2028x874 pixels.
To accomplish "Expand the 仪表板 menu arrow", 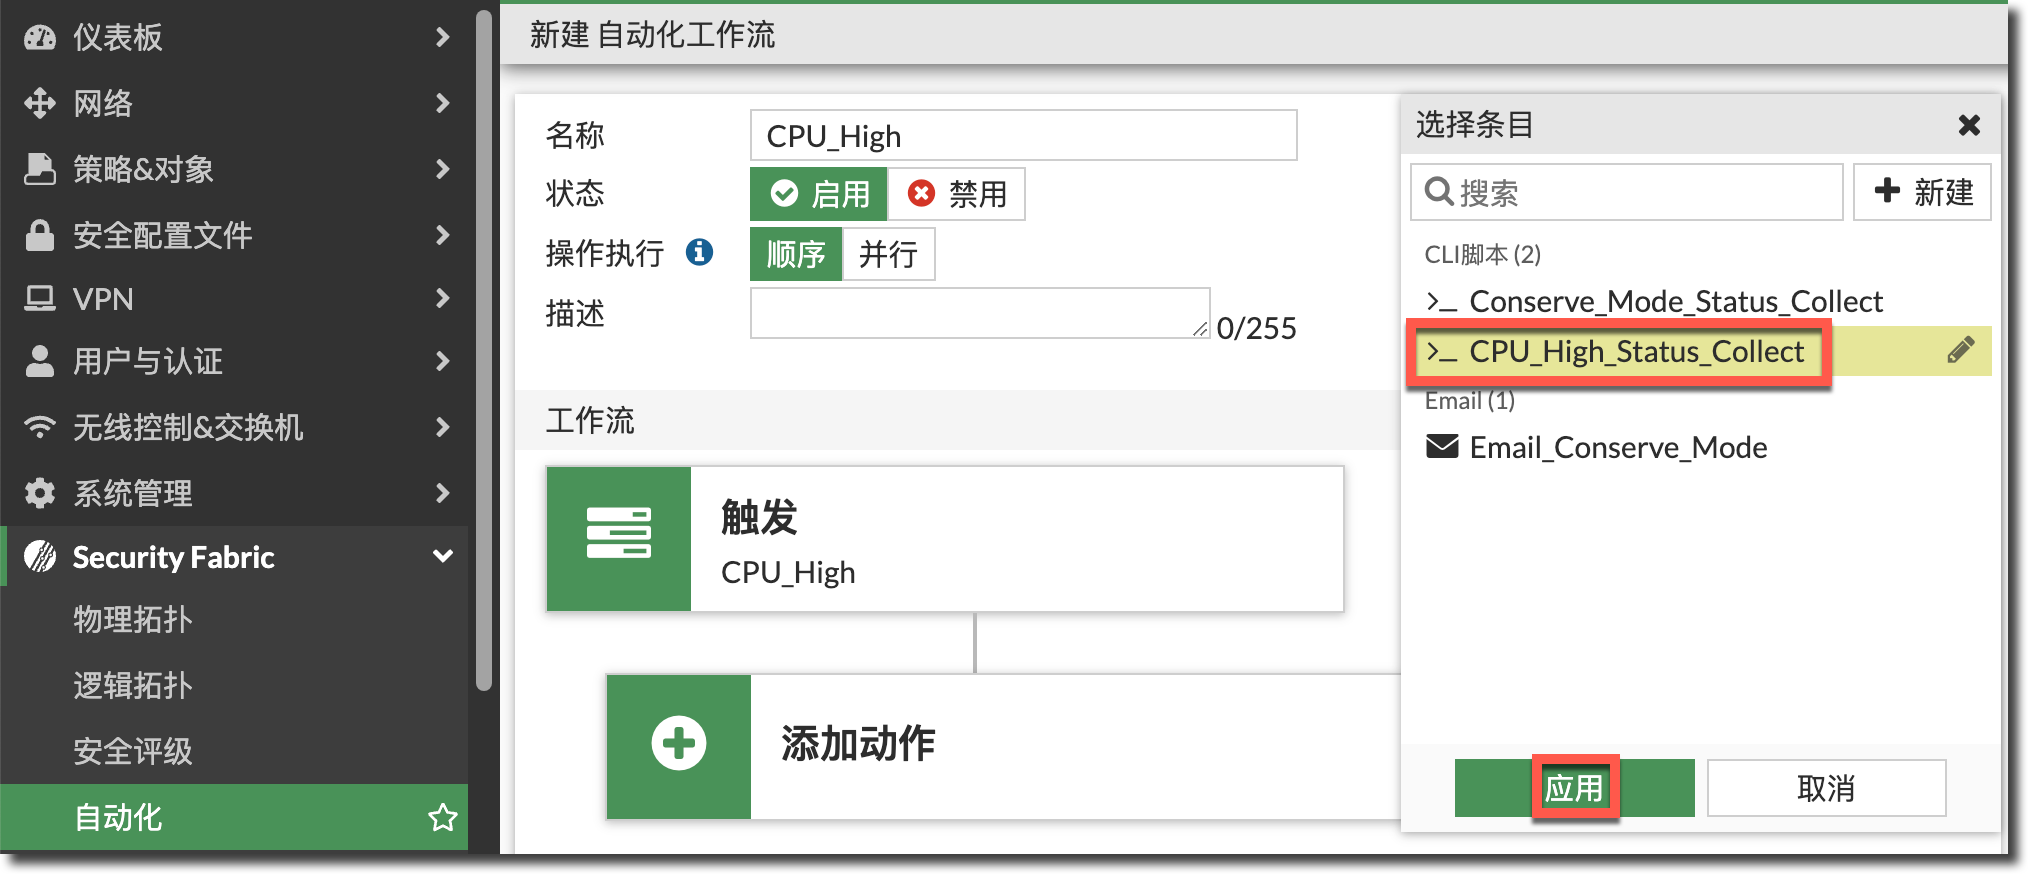I will [442, 37].
